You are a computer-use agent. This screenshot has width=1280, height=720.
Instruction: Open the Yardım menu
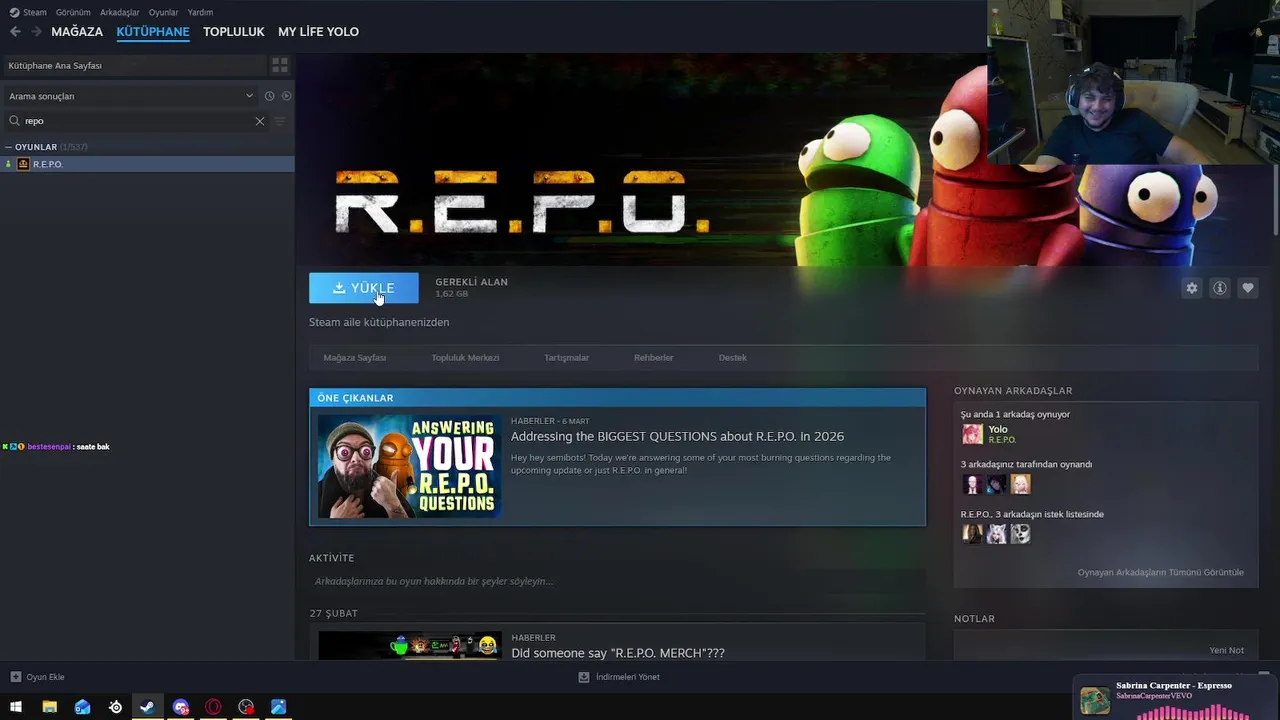200,12
